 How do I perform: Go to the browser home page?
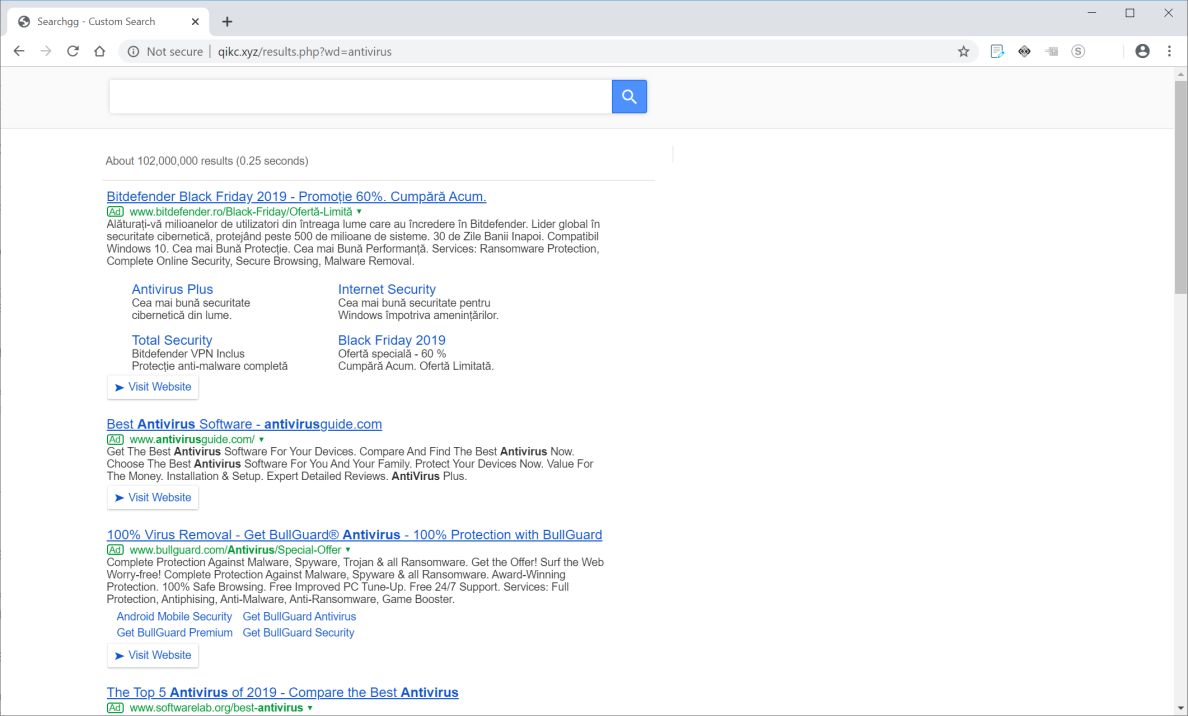(x=99, y=51)
